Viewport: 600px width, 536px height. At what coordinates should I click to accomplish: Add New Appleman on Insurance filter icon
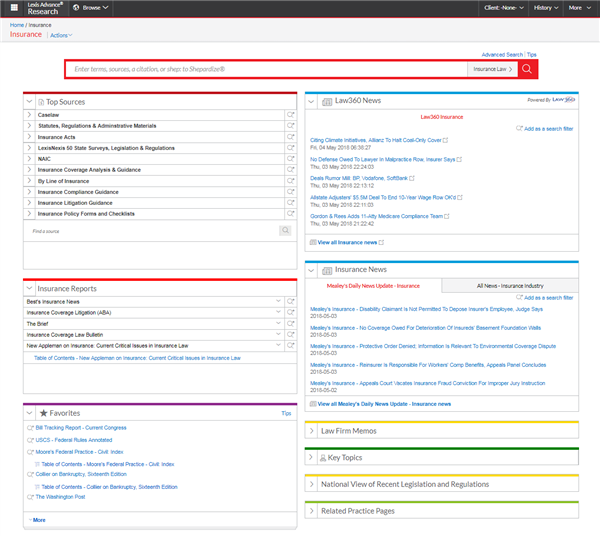pos(291,345)
